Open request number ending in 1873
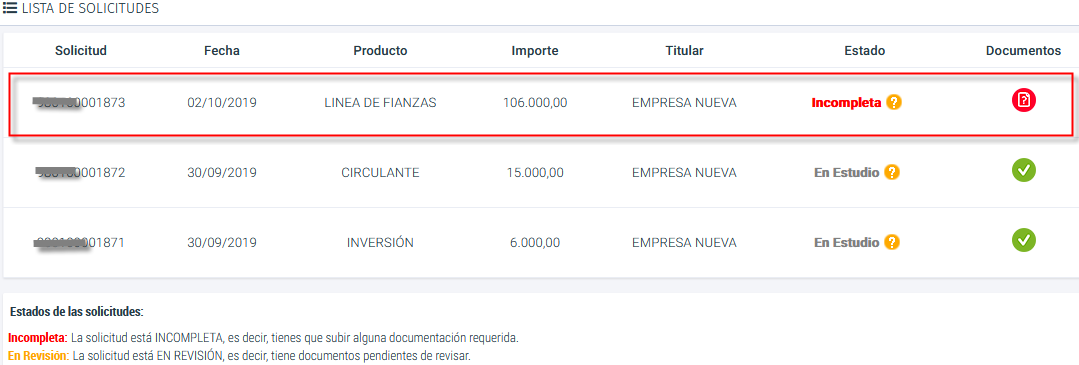Image resolution: width=1079 pixels, height=365 pixels. pyautogui.click(x=79, y=103)
